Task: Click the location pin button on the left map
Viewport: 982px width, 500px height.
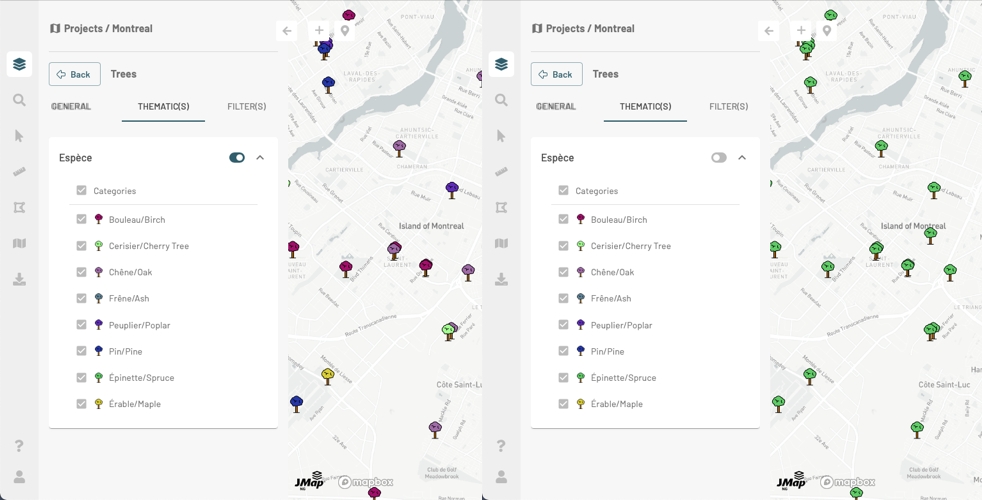Action: (x=345, y=31)
